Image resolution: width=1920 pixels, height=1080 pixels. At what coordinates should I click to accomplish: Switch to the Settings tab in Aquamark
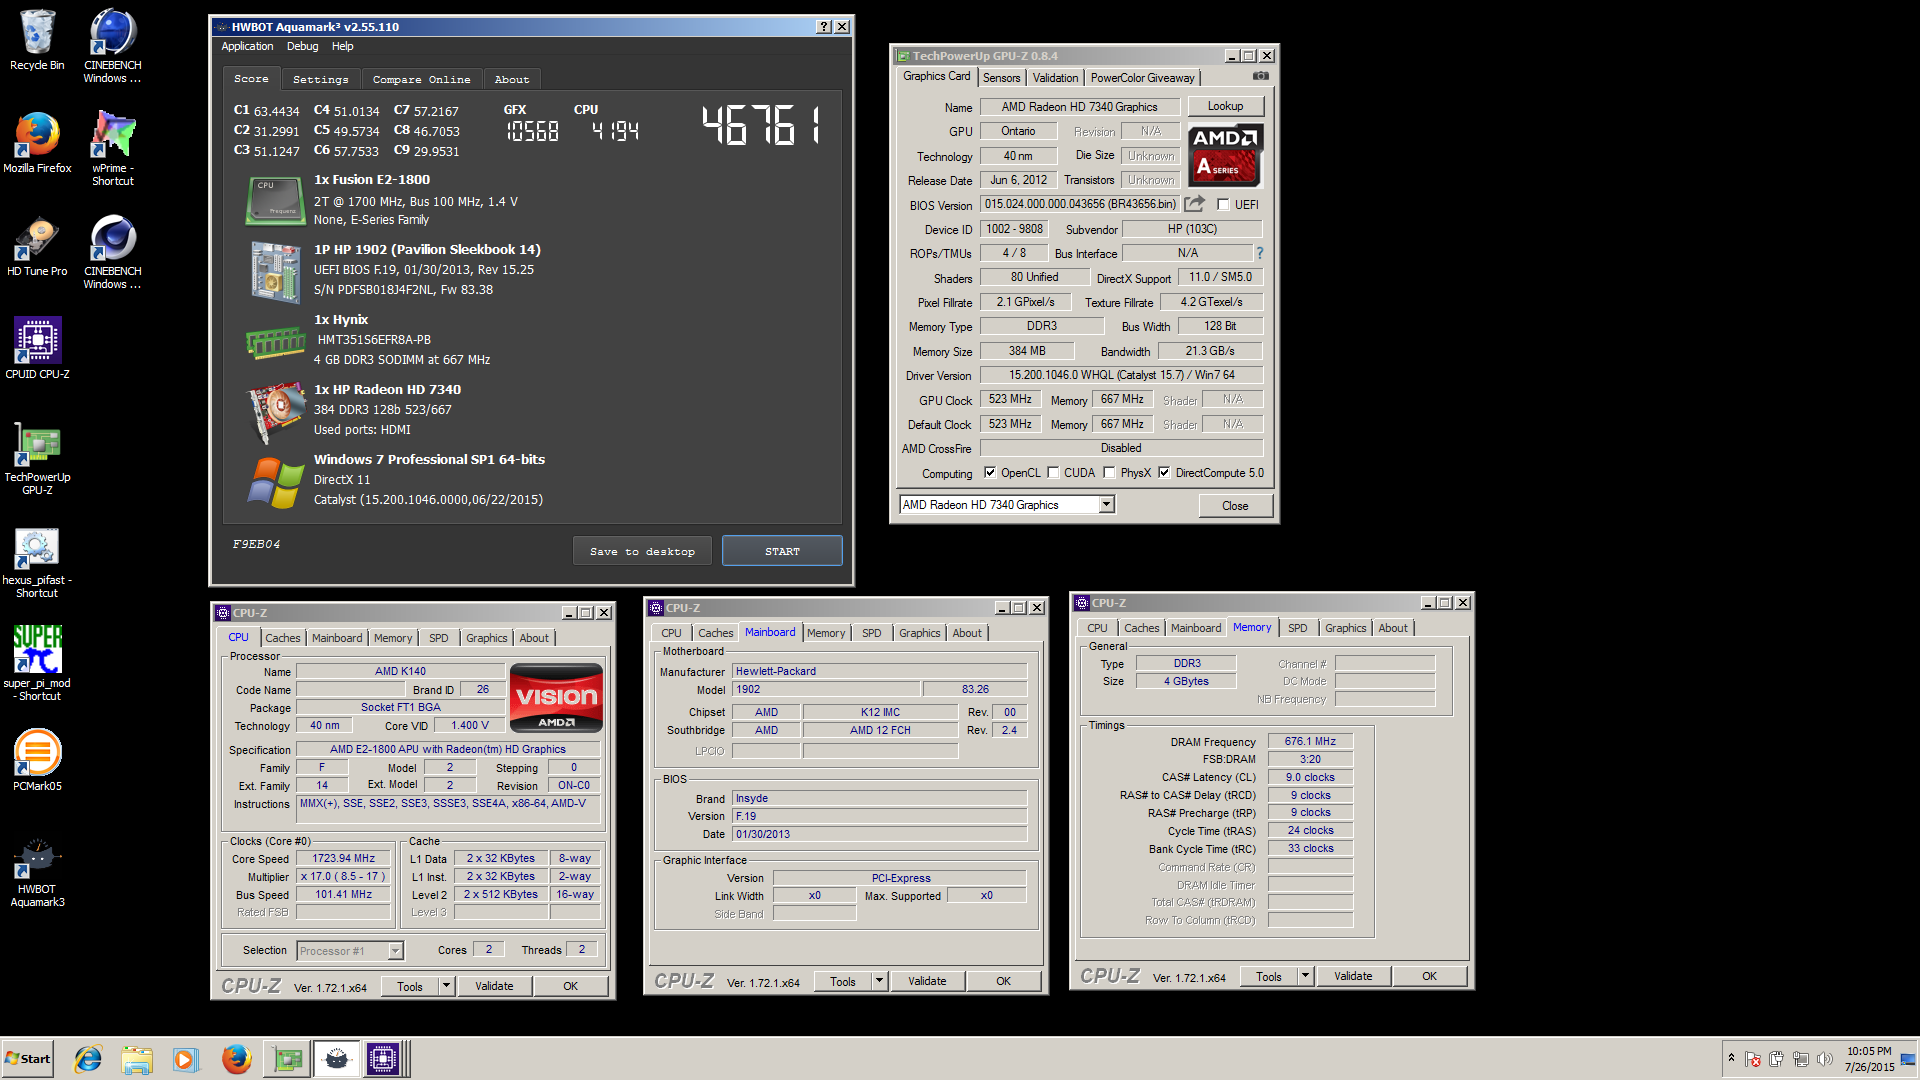tap(321, 79)
